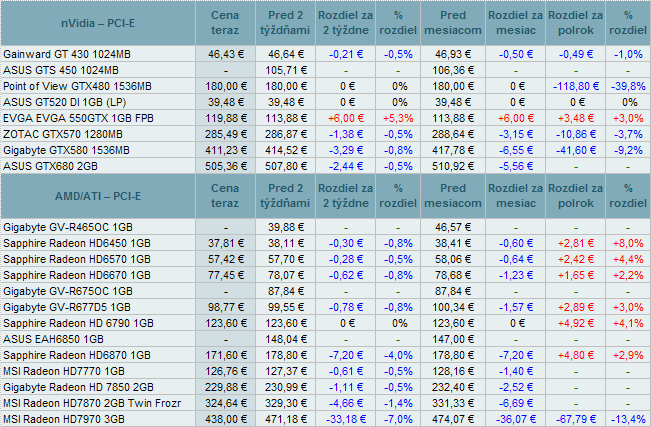Select MSI Radeon HD7970 3GB name
Viewport: 651px width, 427px height.
tap(64, 419)
